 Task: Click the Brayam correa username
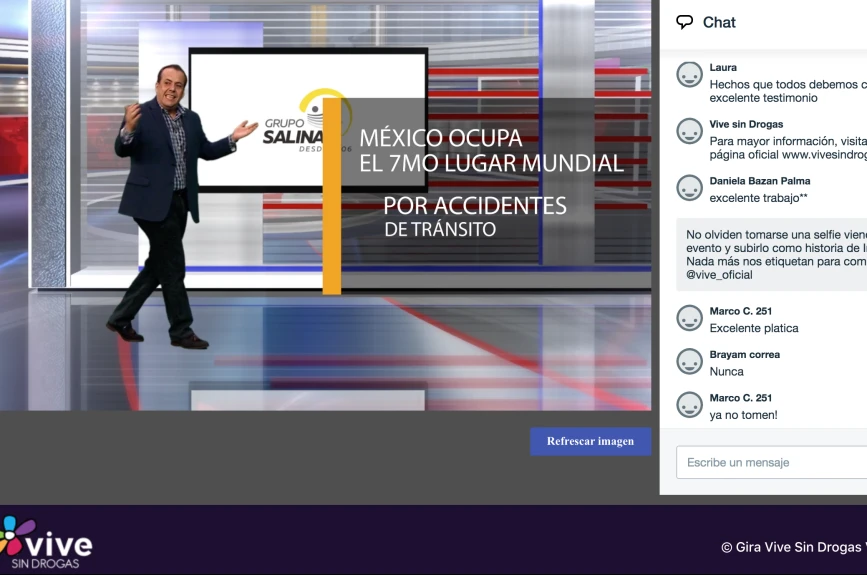pos(745,354)
